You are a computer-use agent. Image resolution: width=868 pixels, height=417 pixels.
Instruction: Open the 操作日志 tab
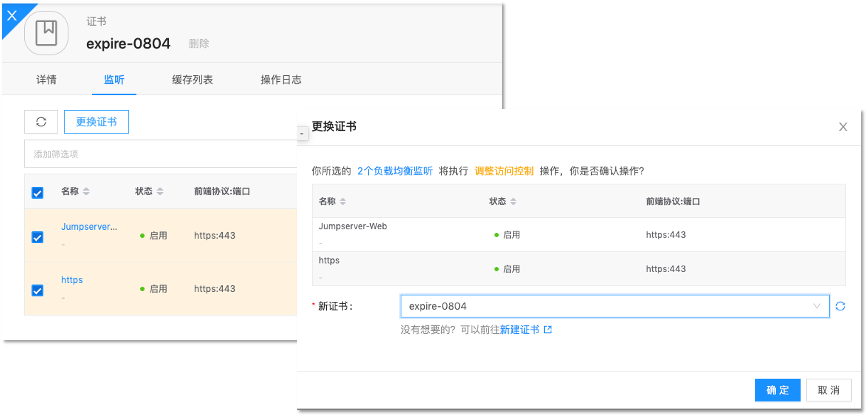[x=281, y=79]
